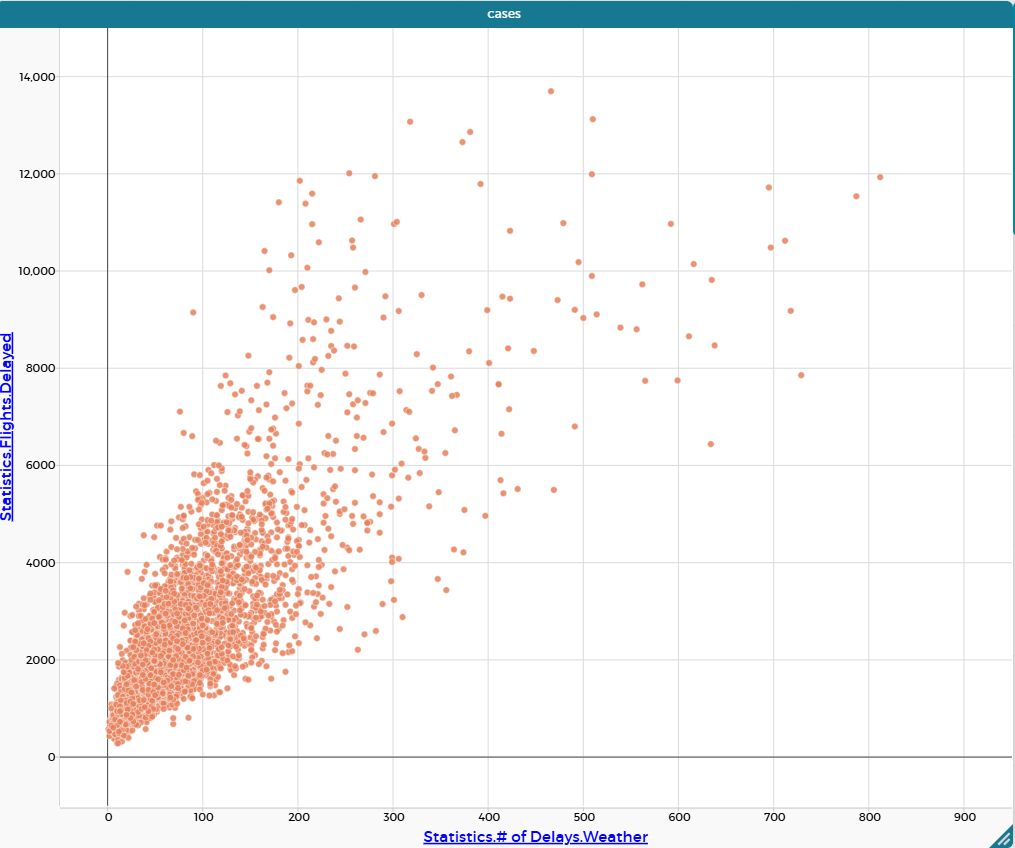Select the rightmost data point past 800
Image resolution: width=1015 pixels, height=848 pixels.
[880, 177]
